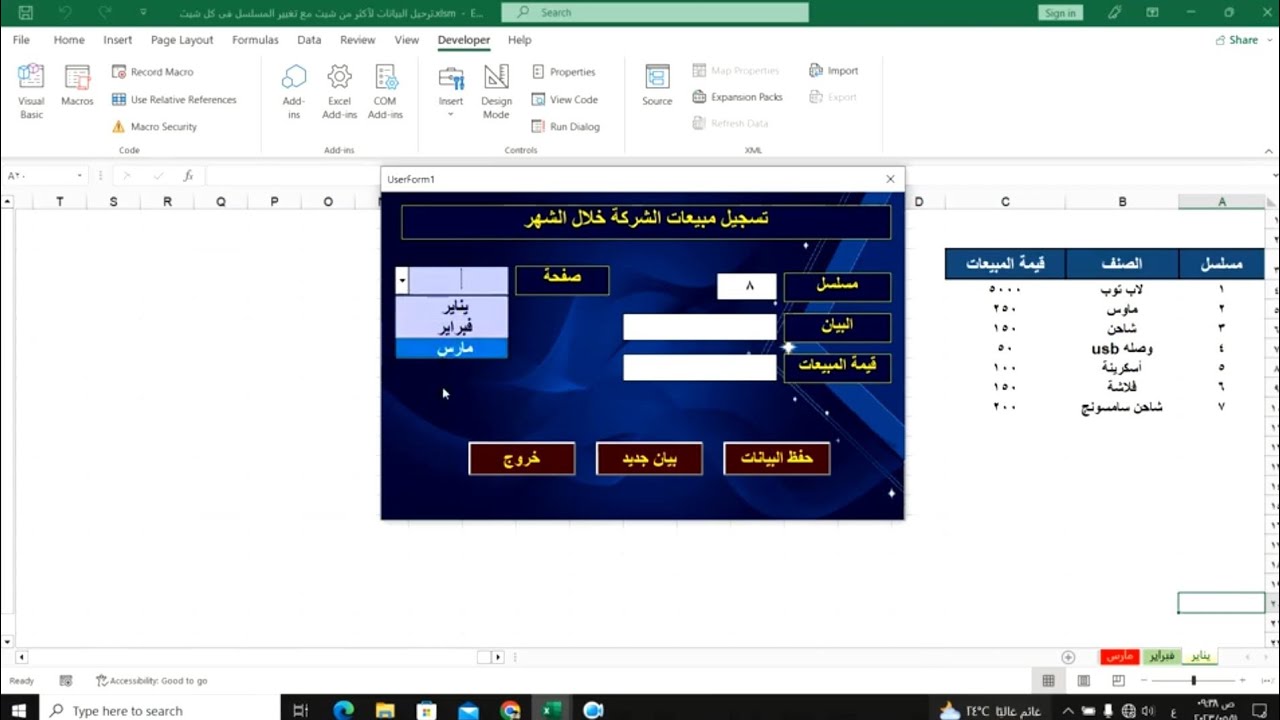This screenshot has height=720, width=1280.
Task: Click cell with لاب توب
Action: coord(1121,289)
